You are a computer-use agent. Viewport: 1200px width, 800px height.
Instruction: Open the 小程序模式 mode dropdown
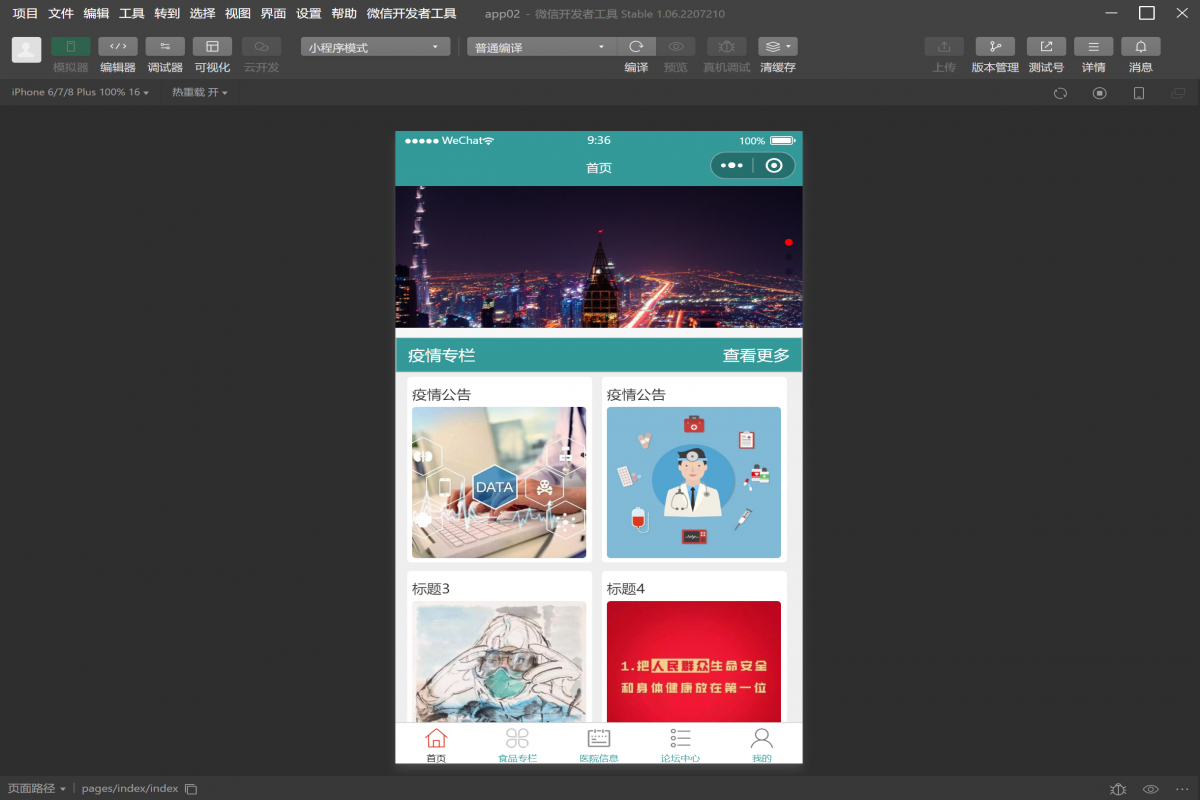(375, 47)
